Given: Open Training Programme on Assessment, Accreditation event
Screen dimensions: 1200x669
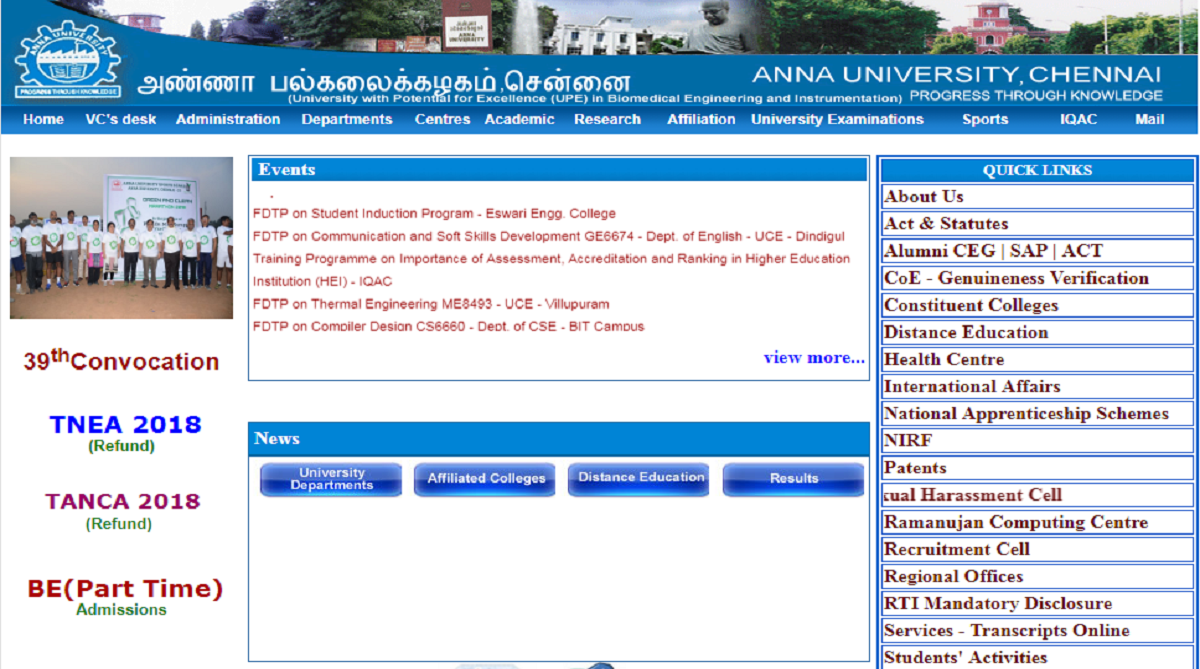Looking at the screenshot, I should 551,270.
